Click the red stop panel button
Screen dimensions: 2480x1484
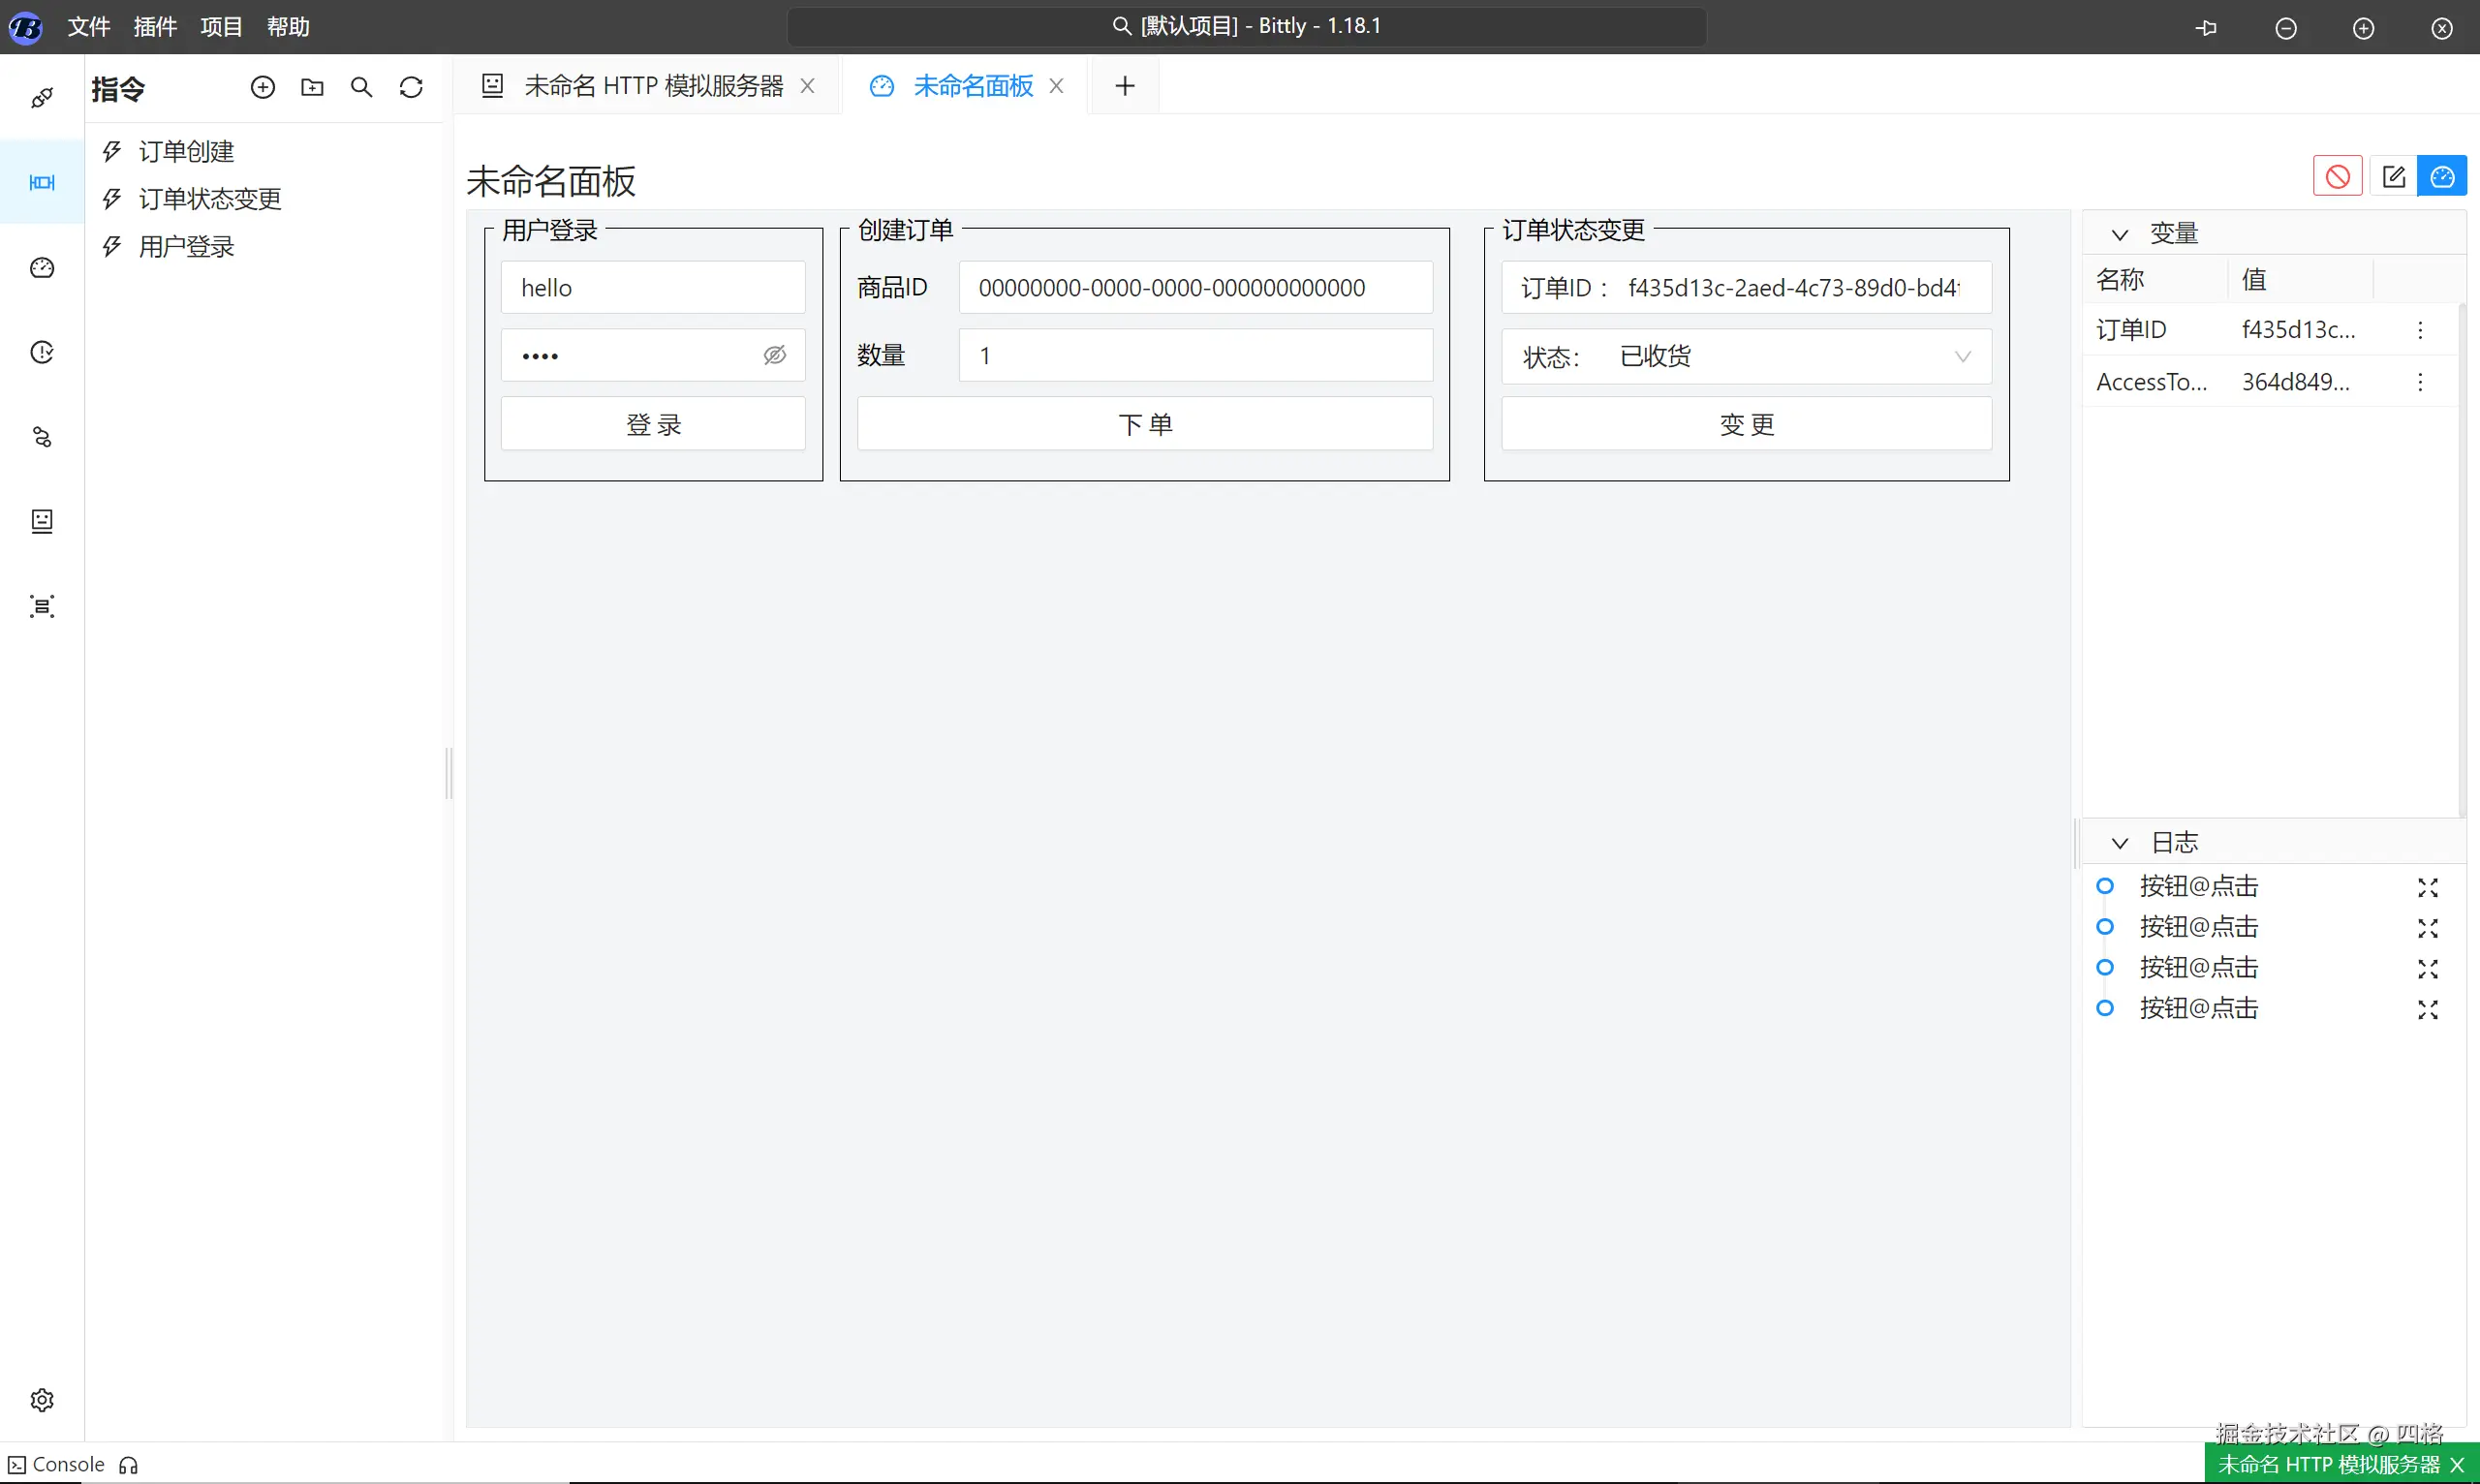(x=2338, y=177)
